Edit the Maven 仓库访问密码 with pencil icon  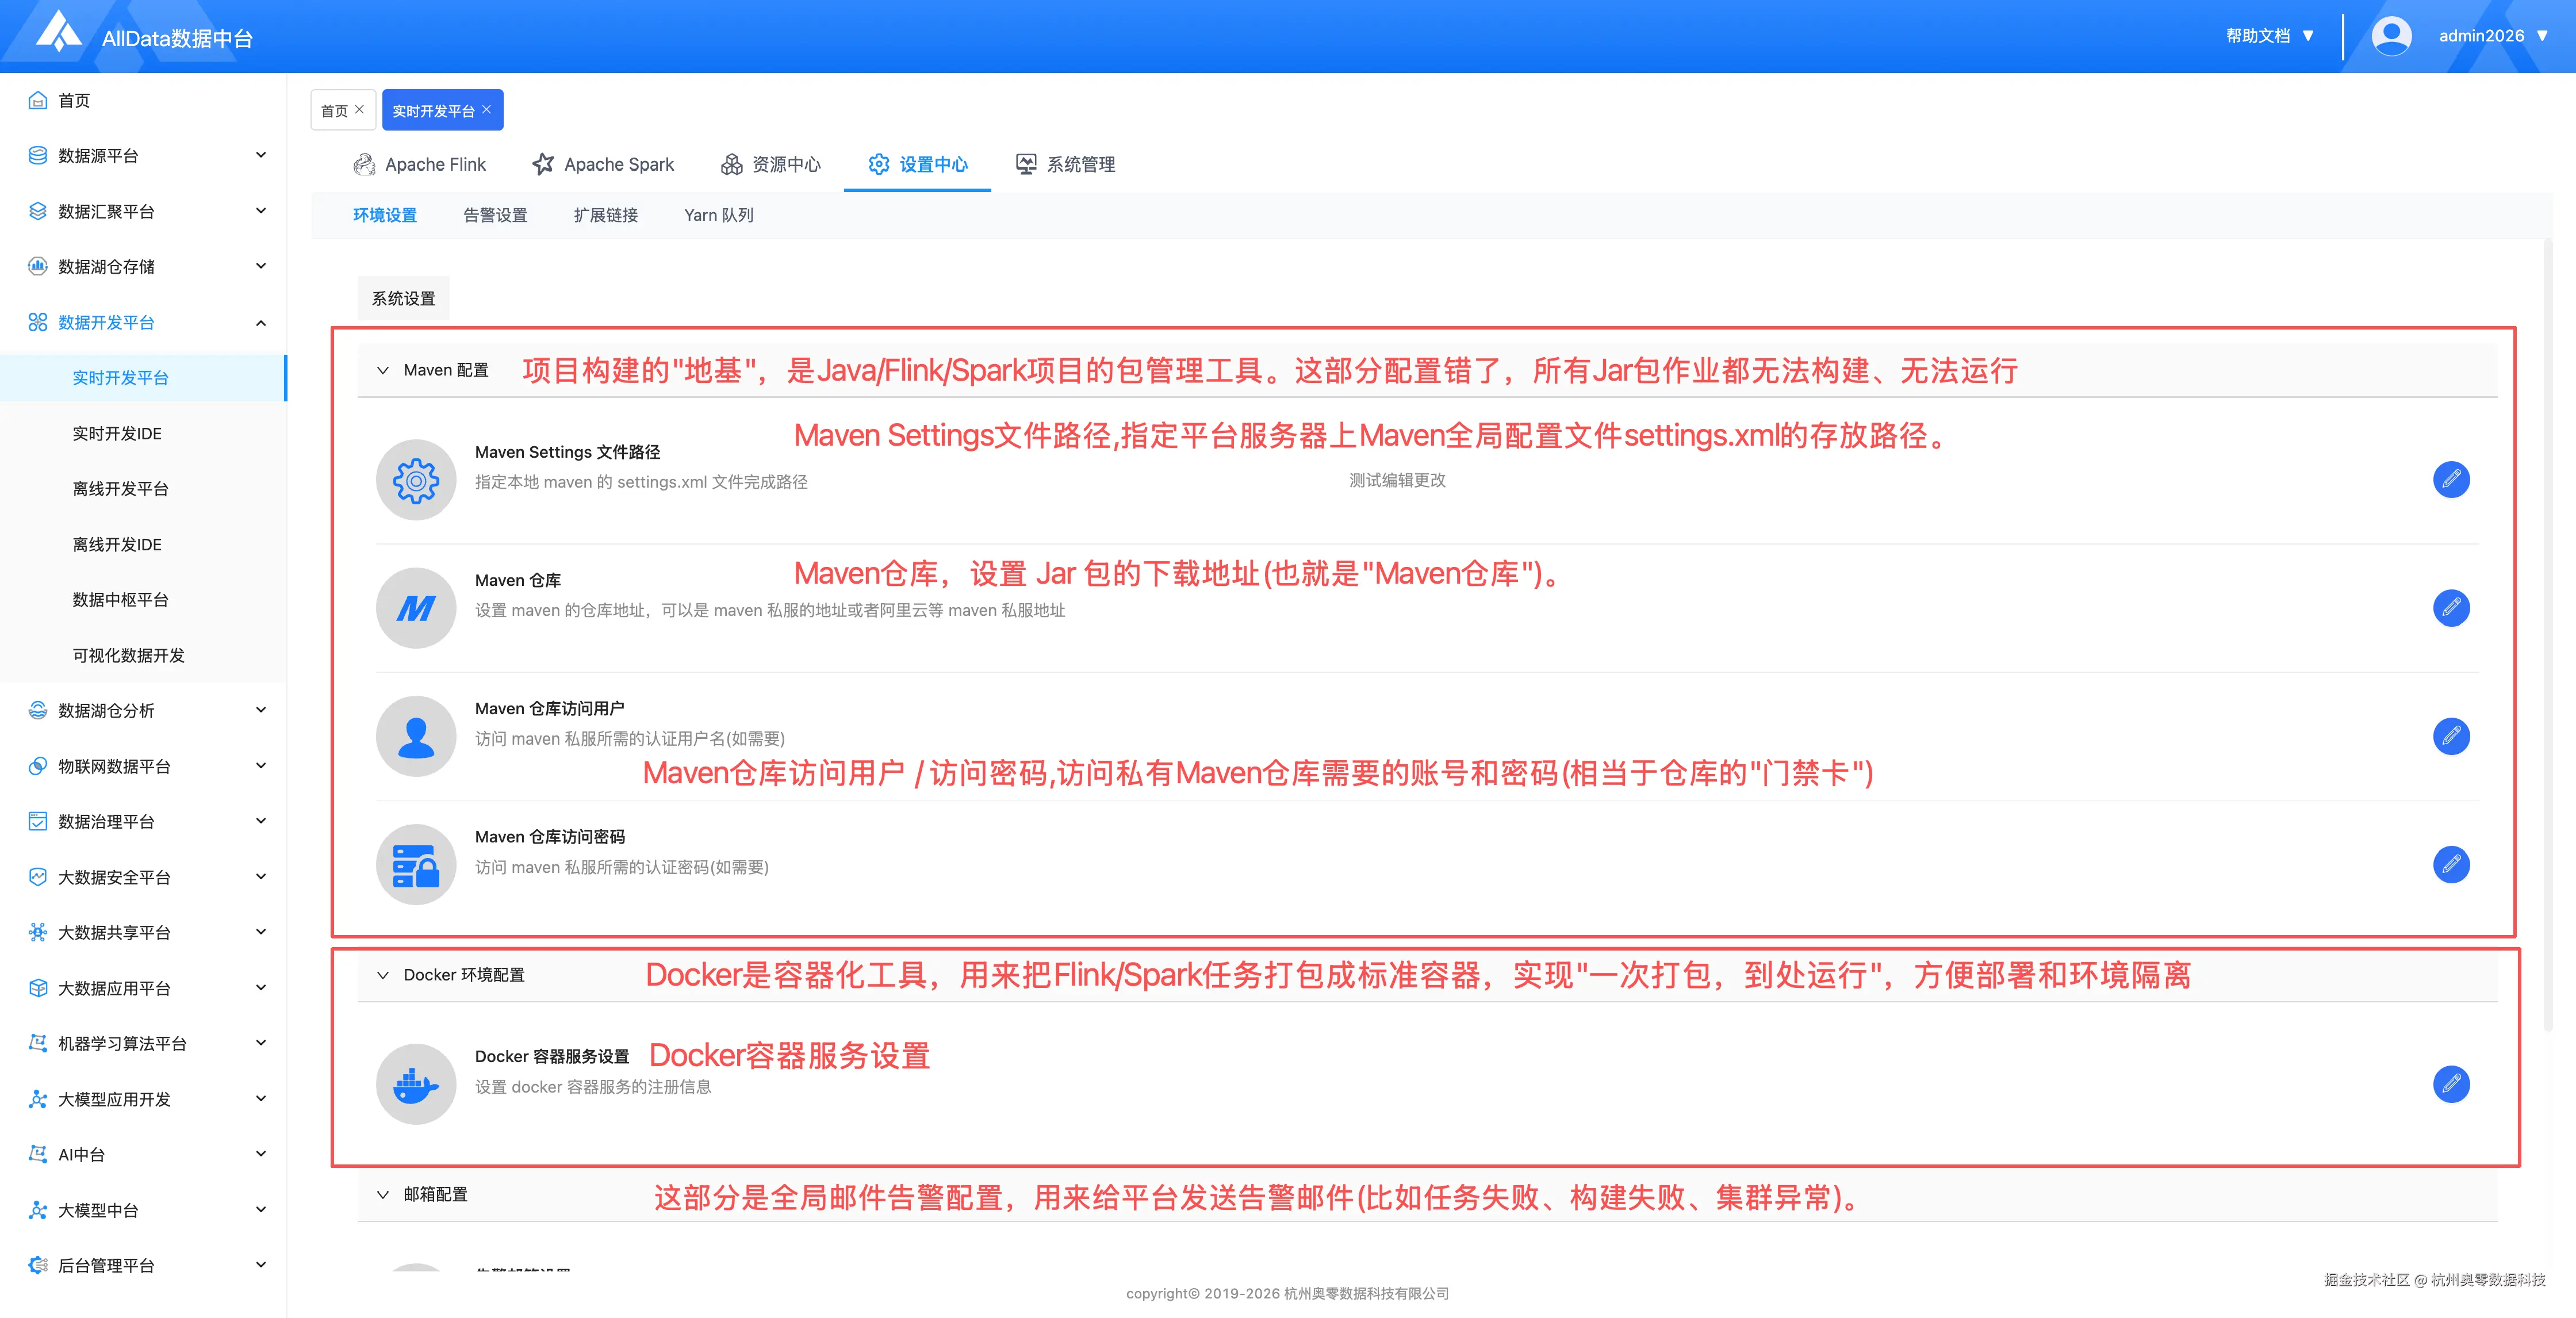pos(2451,864)
